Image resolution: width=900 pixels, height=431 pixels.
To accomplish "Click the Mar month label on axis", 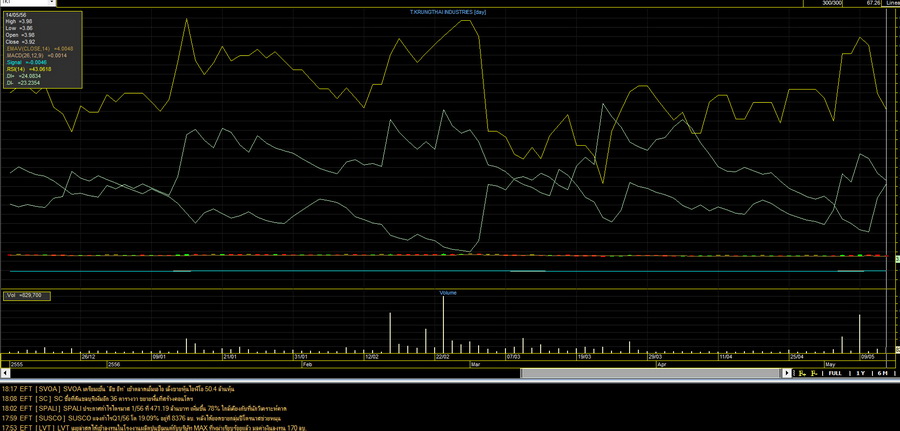I will (475, 364).
